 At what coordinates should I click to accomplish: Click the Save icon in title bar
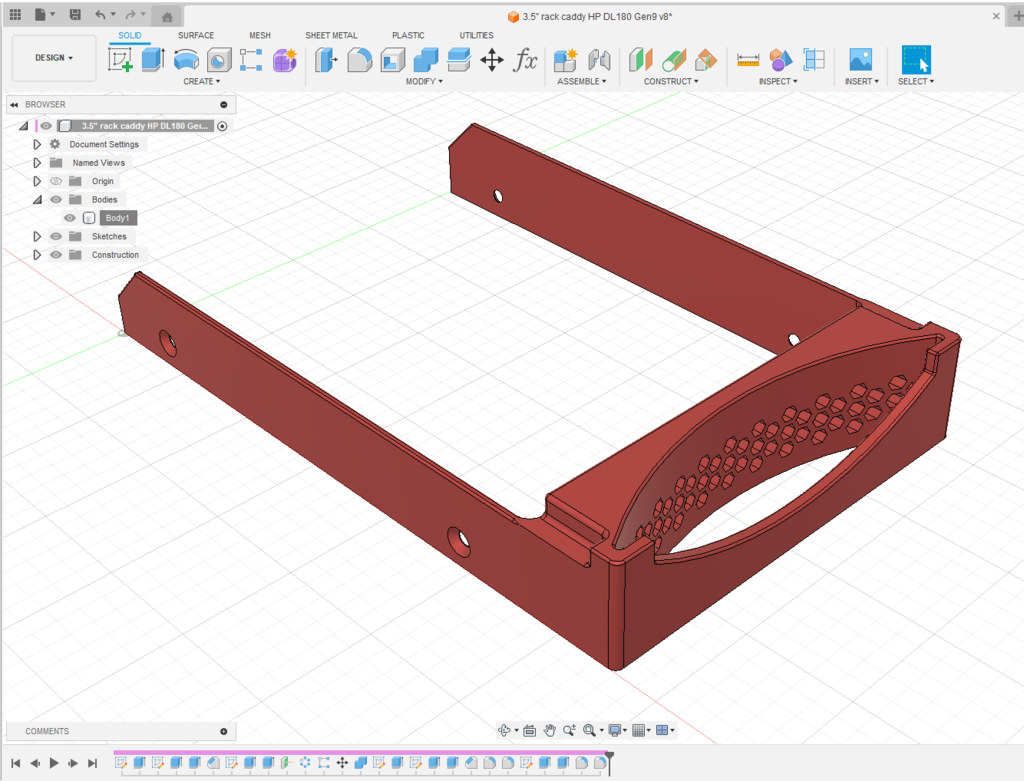pyautogui.click(x=75, y=15)
